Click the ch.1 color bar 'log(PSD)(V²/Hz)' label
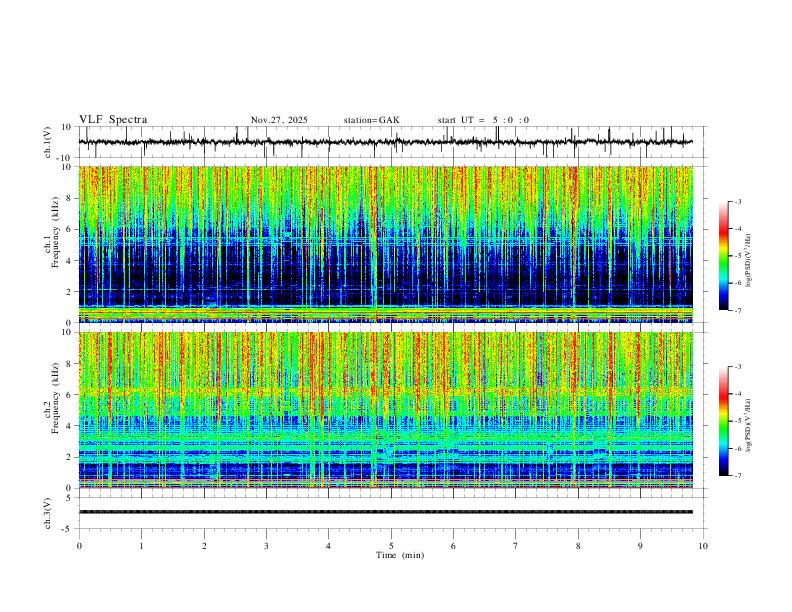Viewport: 792px width, 612px height. tap(749, 261)
